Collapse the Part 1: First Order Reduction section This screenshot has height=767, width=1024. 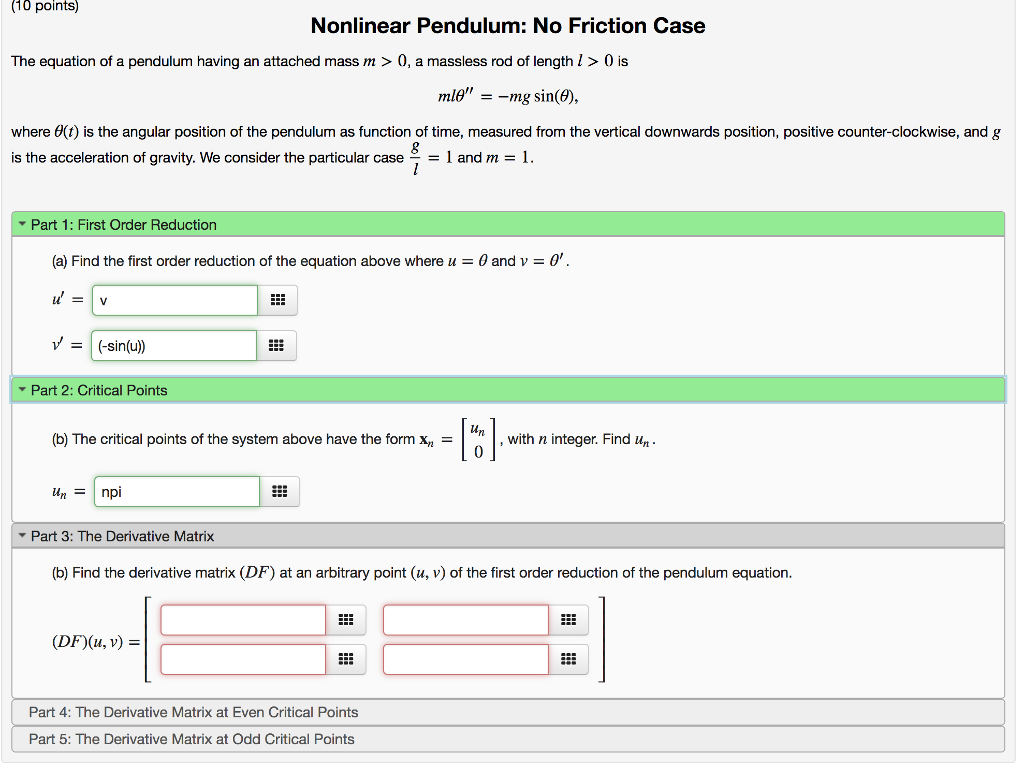click(x=122, y=224)
